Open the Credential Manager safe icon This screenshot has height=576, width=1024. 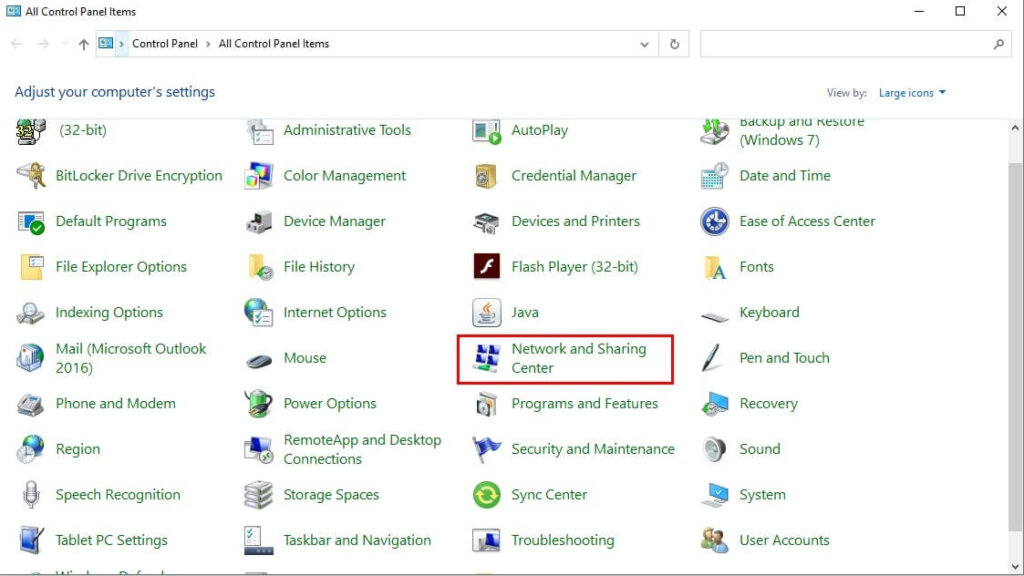point(486,176)
